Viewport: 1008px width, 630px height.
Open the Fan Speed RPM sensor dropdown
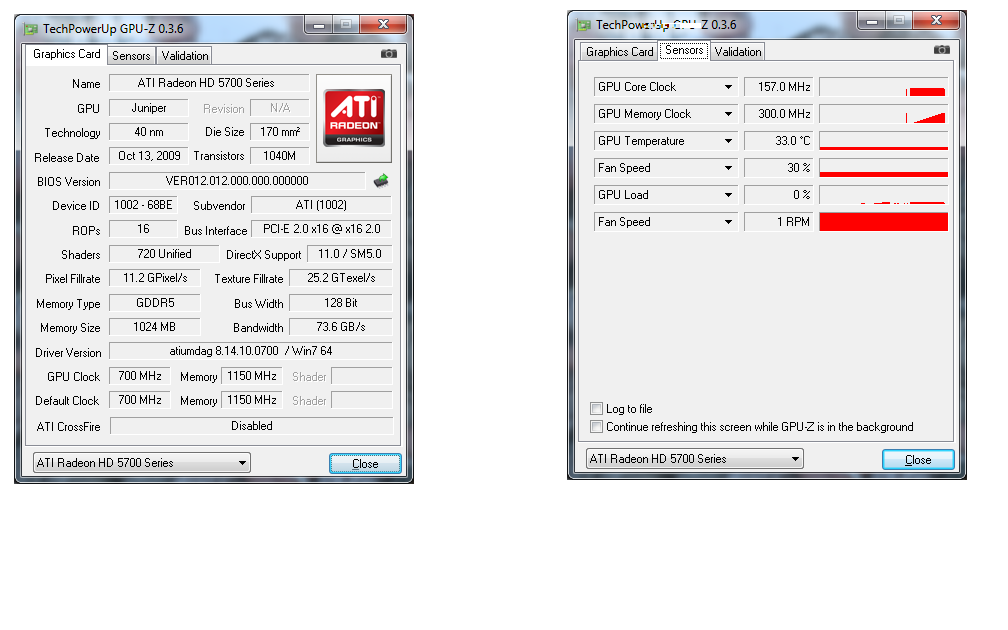click(728, 222)
